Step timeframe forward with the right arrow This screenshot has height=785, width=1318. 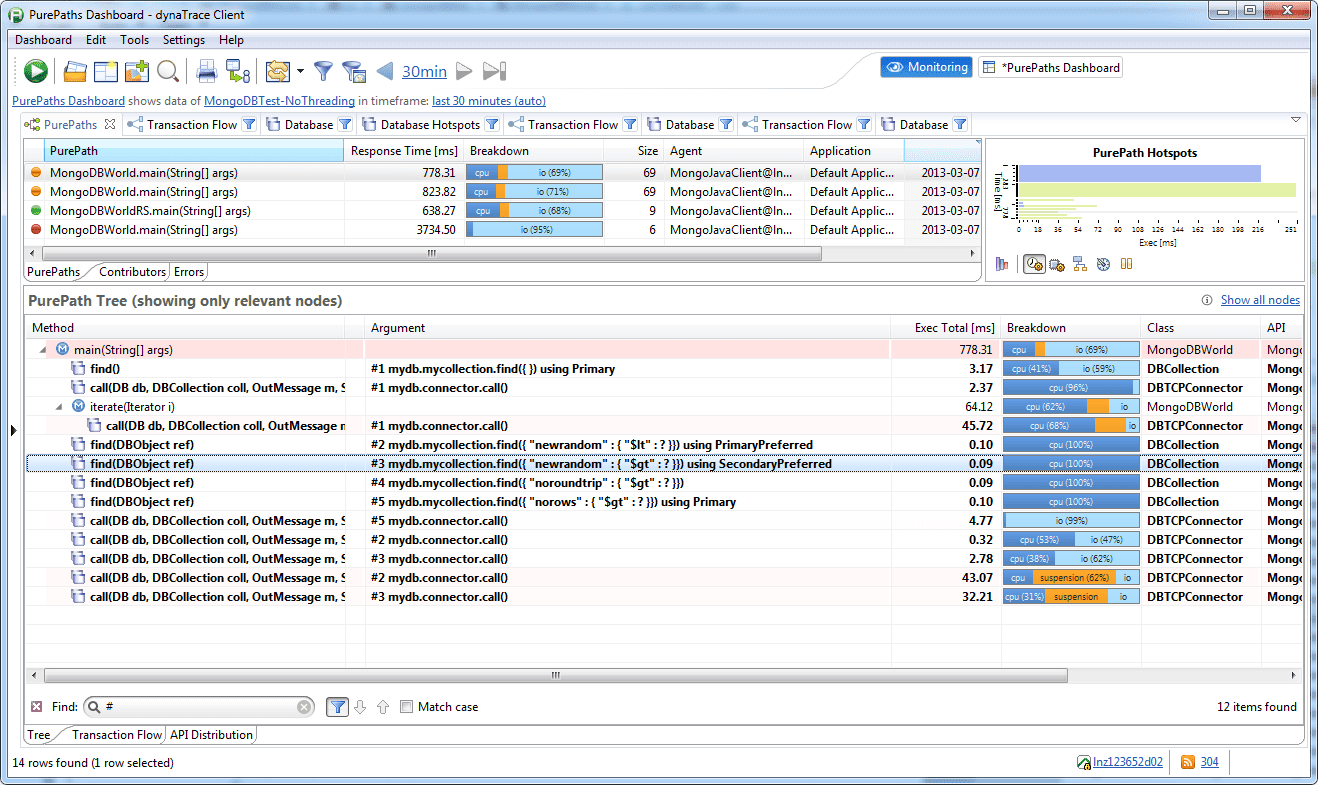point(464,71)
